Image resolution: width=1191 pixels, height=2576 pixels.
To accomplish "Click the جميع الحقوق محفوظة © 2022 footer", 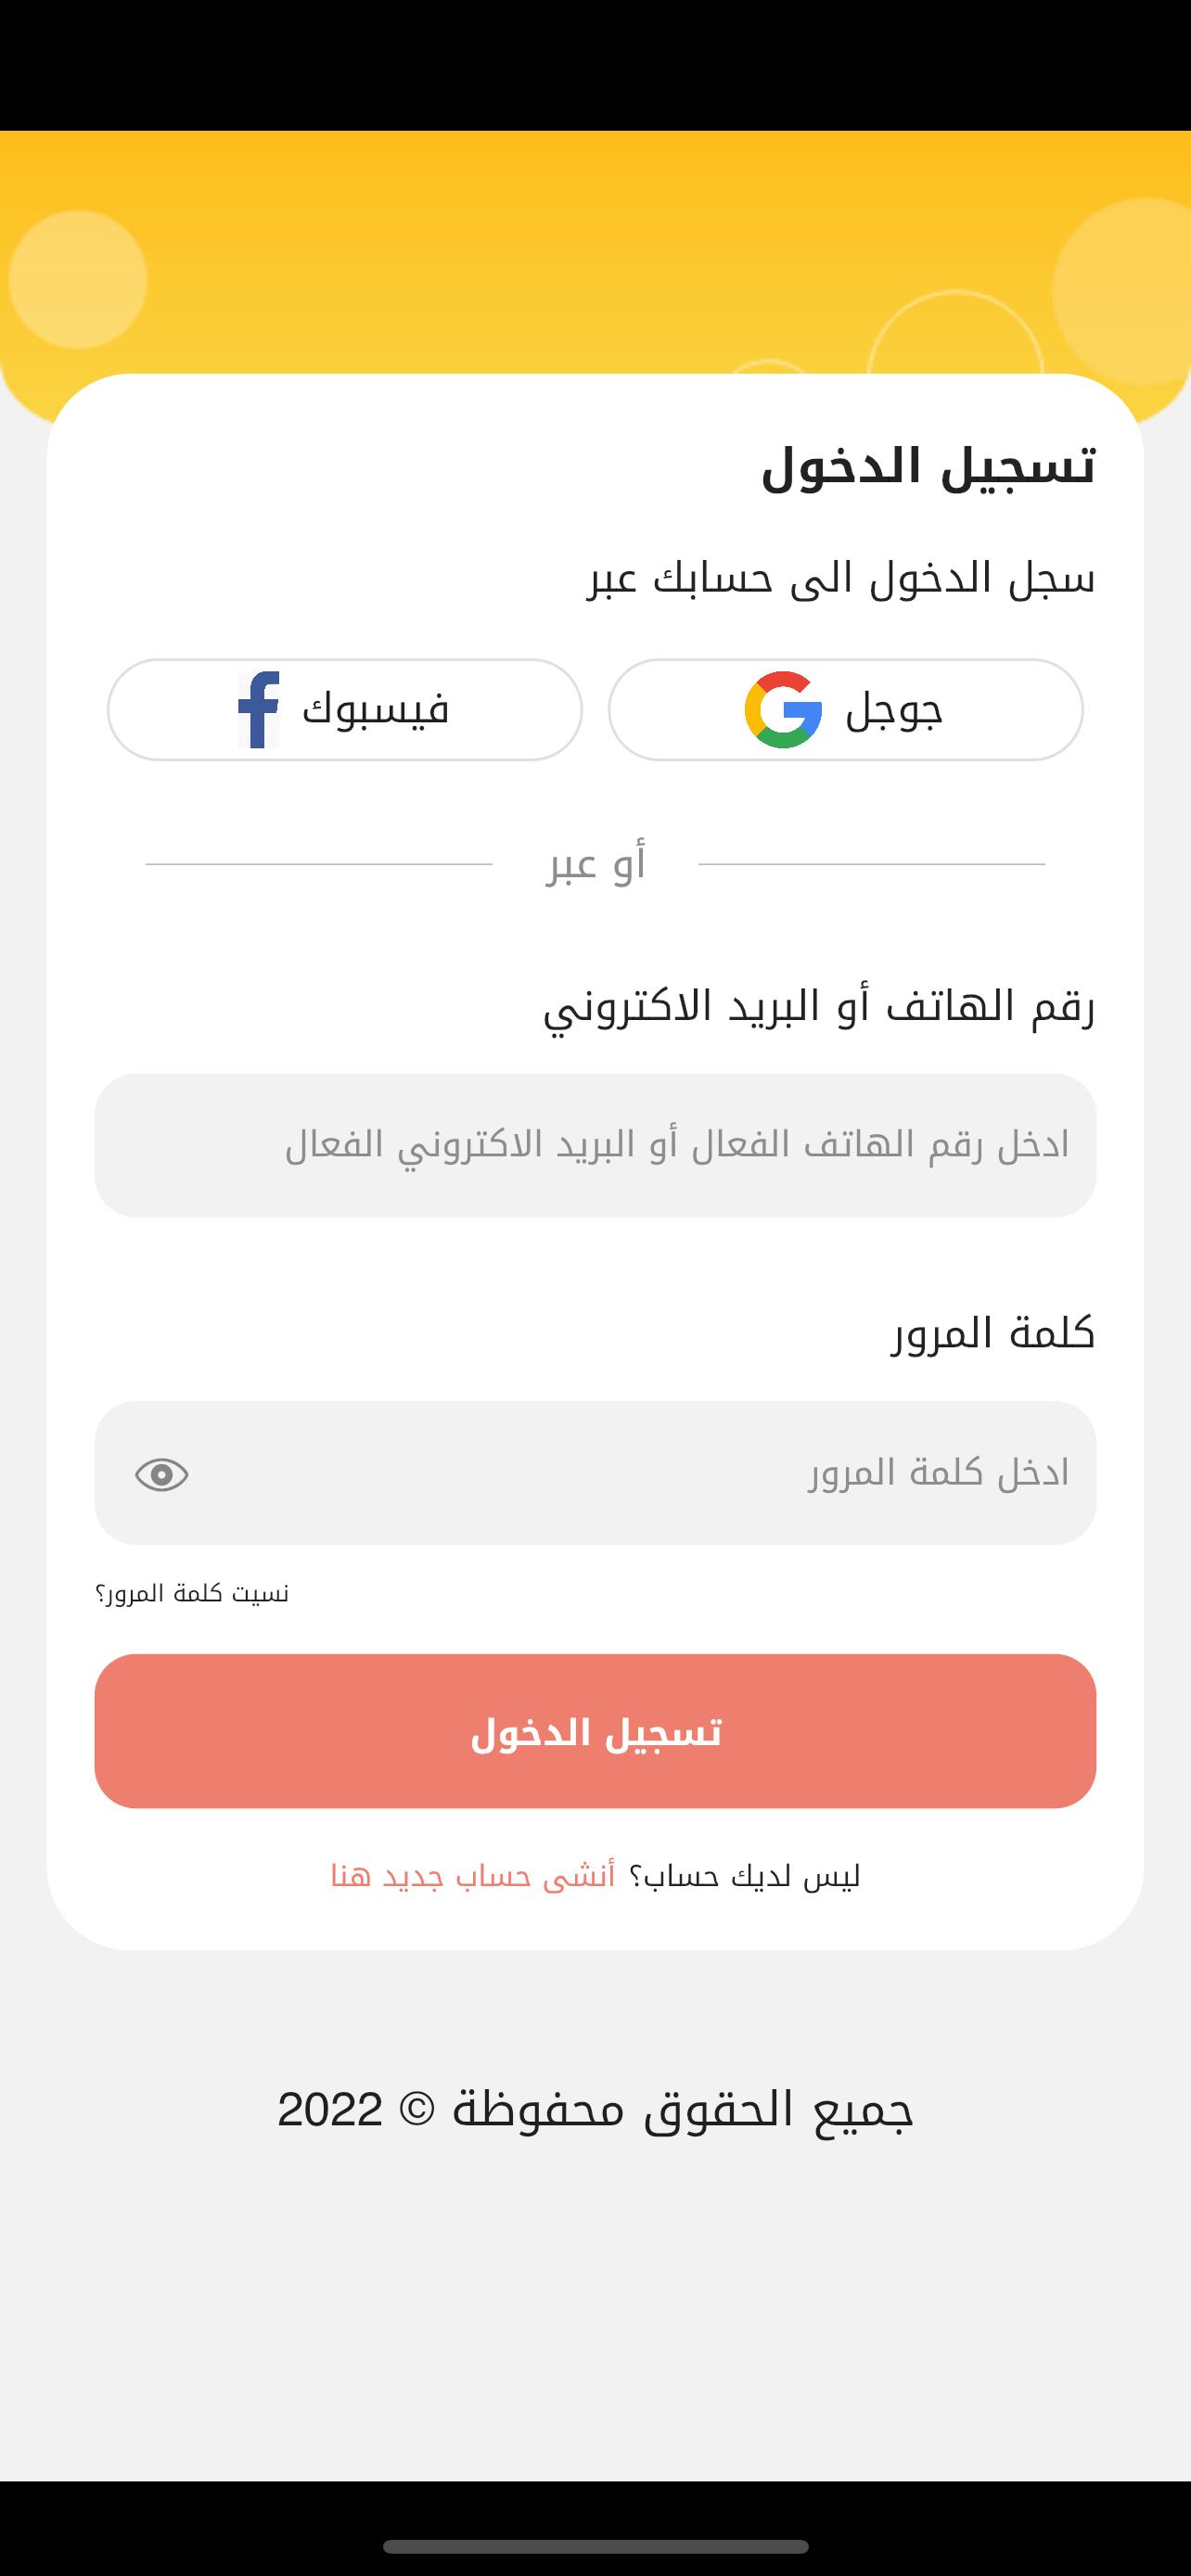I will 595,2108.
